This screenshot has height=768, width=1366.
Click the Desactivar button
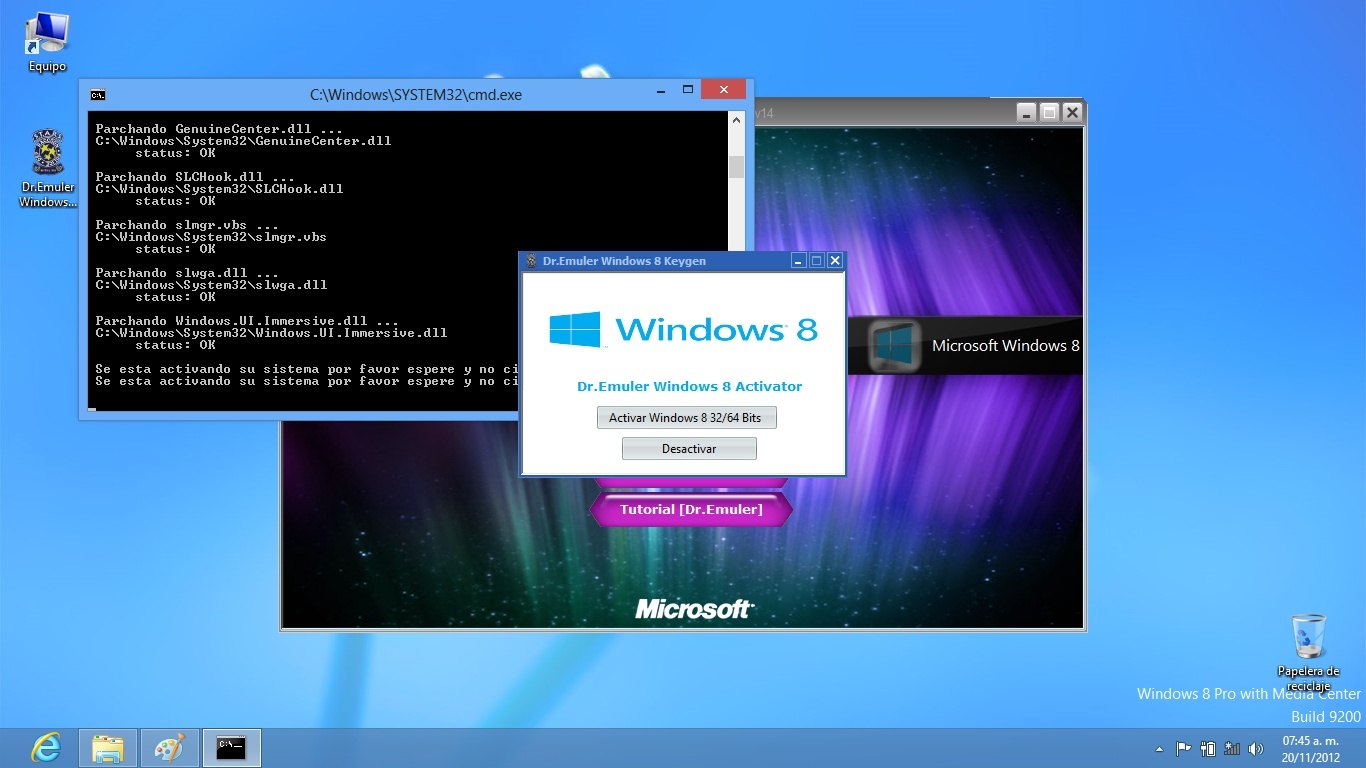(x=689, y=449)
